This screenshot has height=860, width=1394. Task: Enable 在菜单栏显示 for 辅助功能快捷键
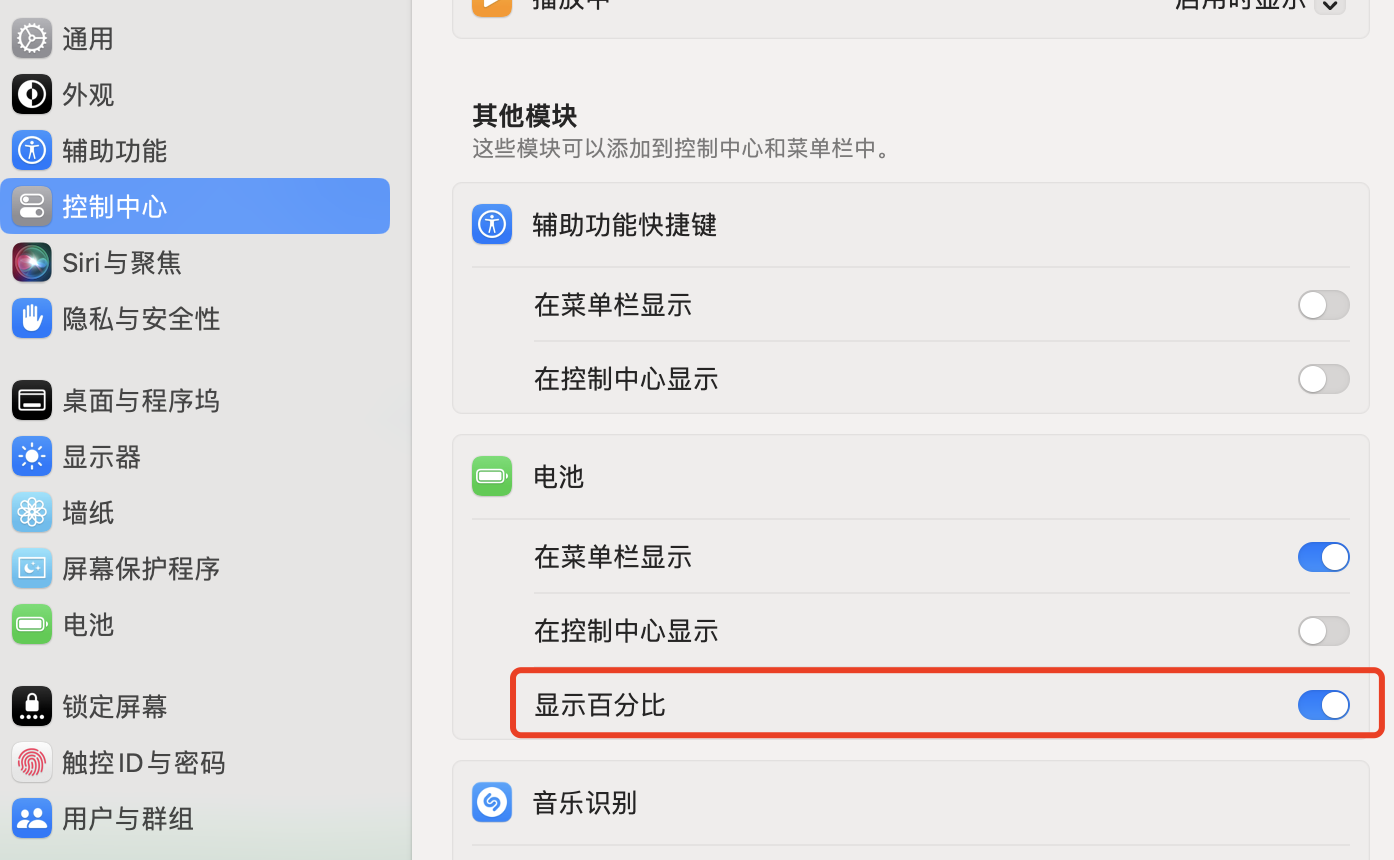(x=1323, y=305)
